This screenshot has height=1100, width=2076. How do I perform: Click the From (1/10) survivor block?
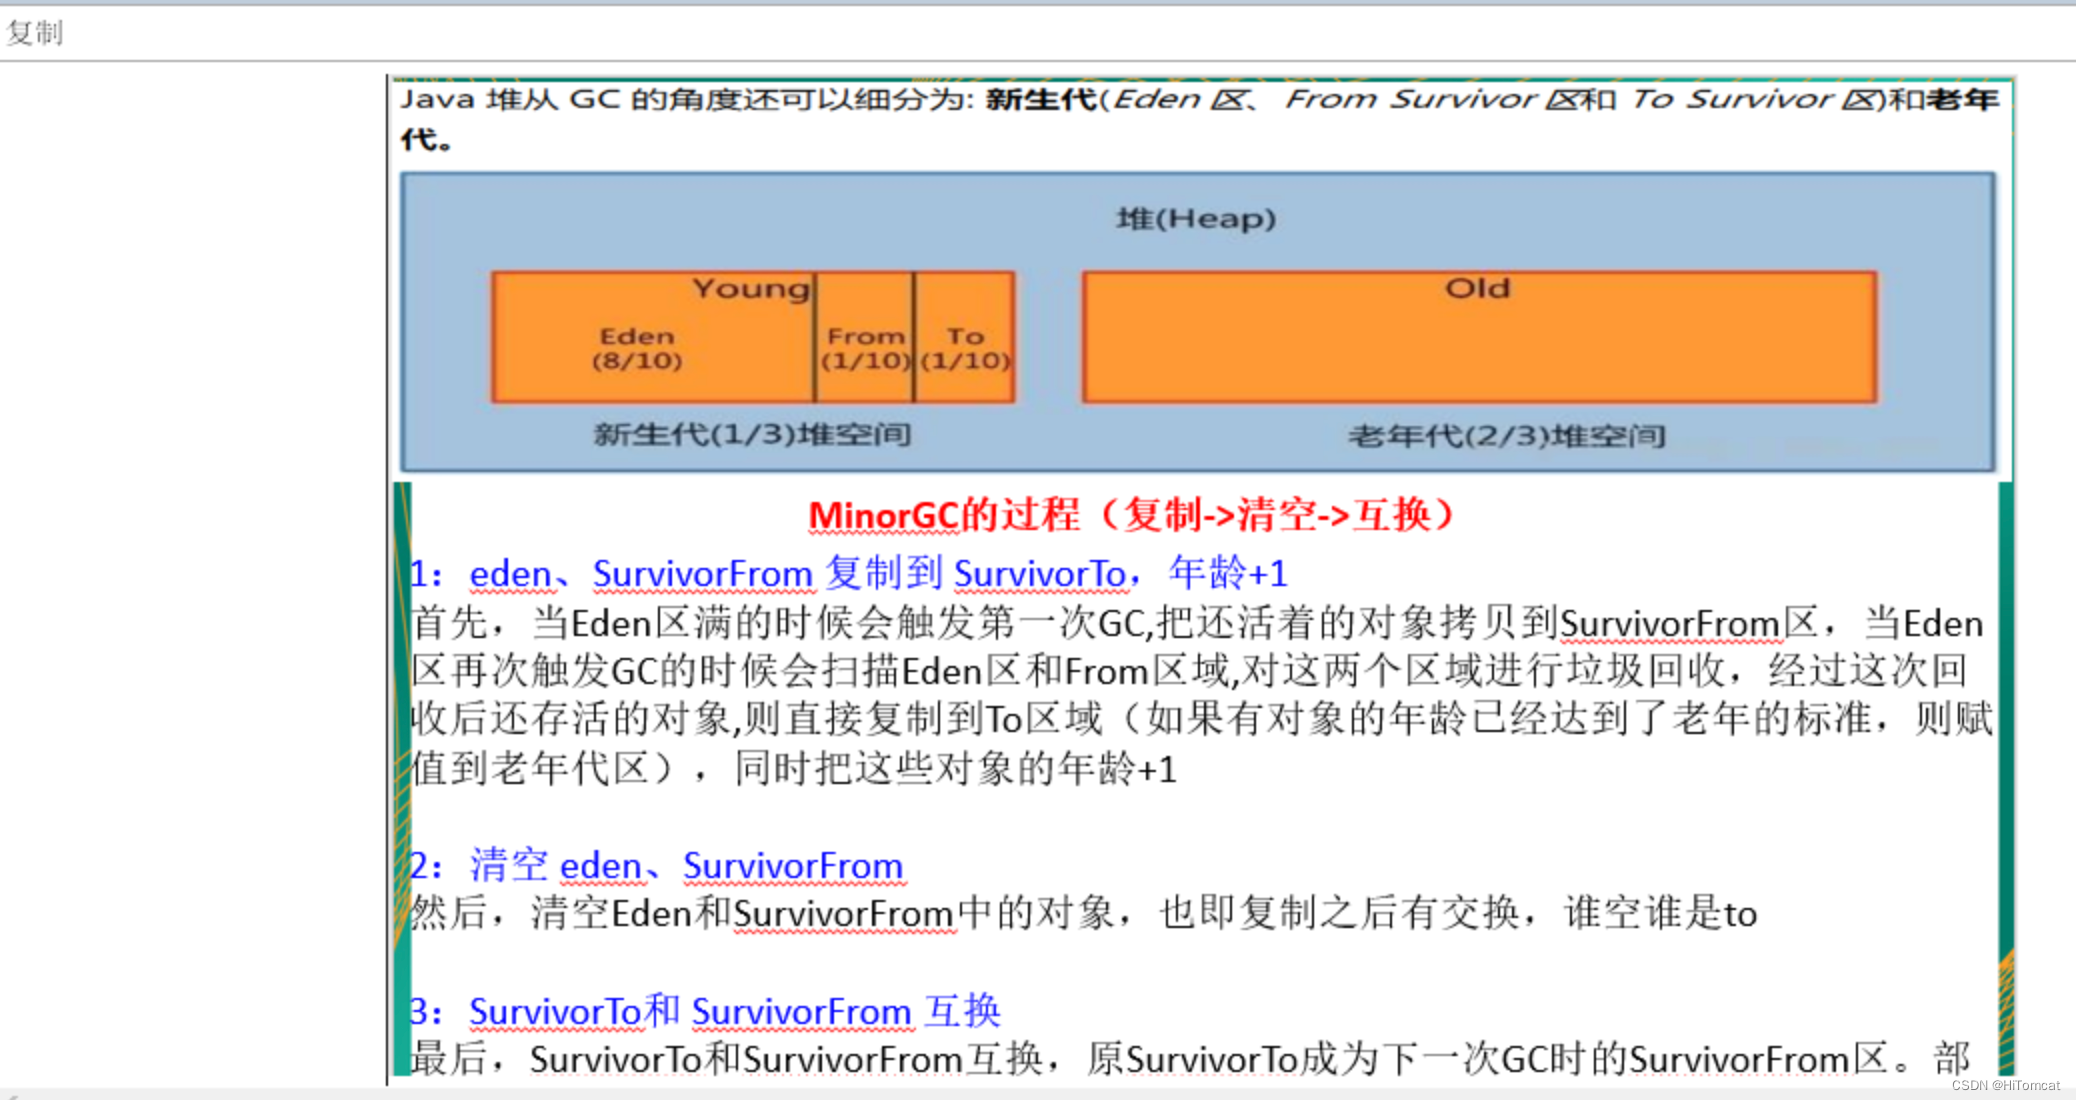tap(865, 347)
